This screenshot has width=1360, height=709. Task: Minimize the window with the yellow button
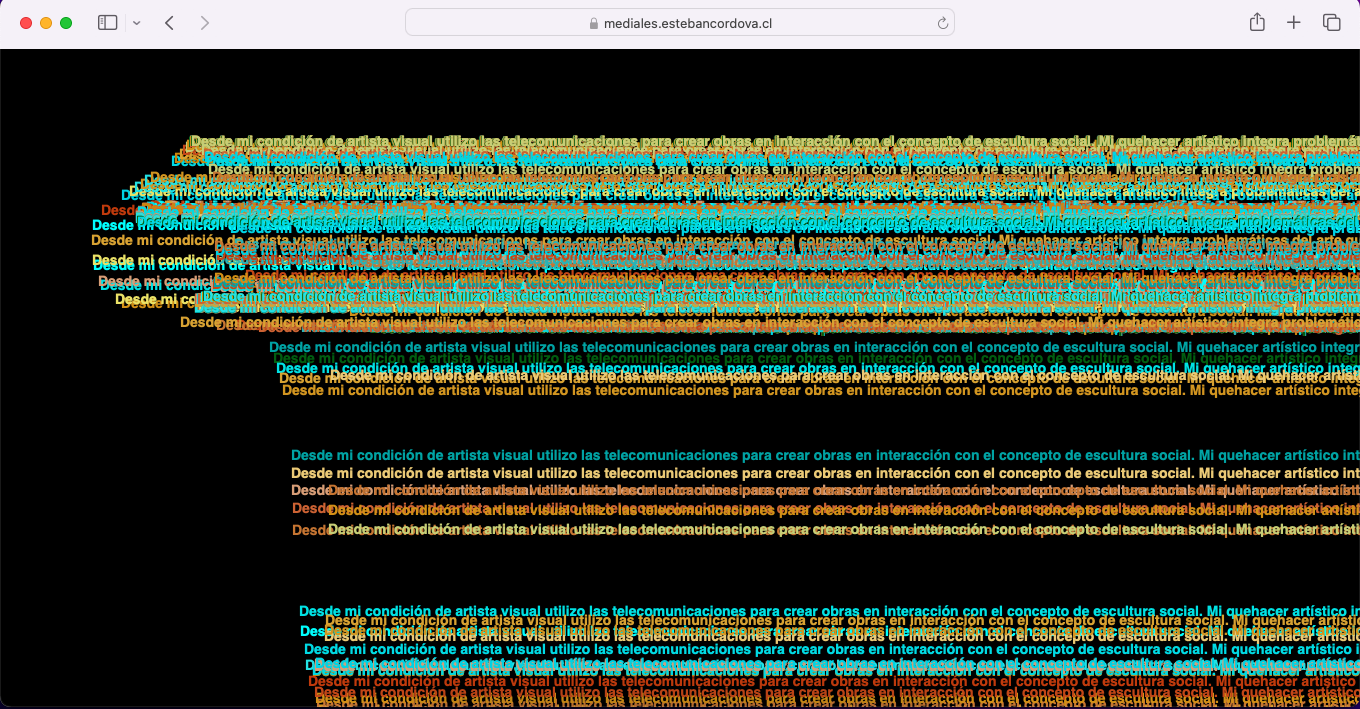(46, 23)
